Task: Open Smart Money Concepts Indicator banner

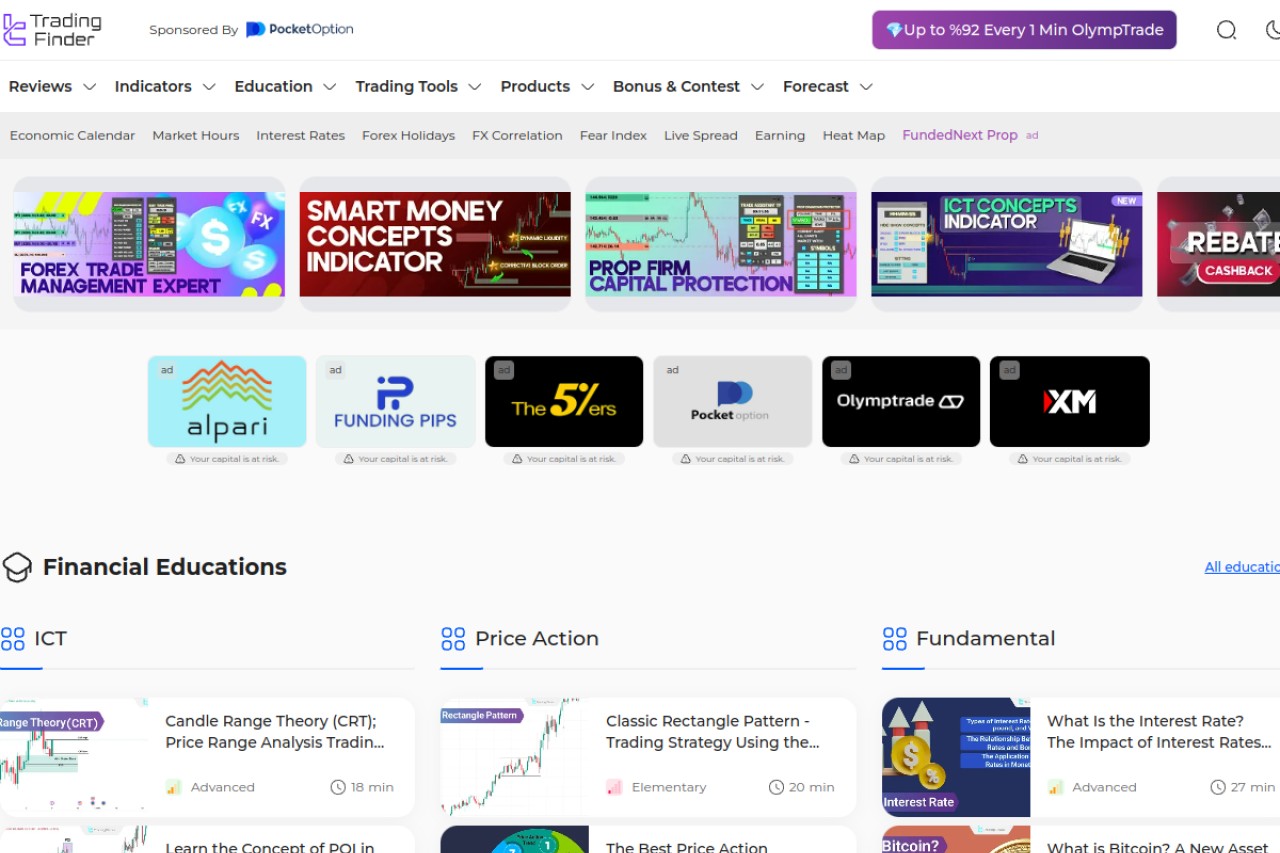Action: (435, 244)
